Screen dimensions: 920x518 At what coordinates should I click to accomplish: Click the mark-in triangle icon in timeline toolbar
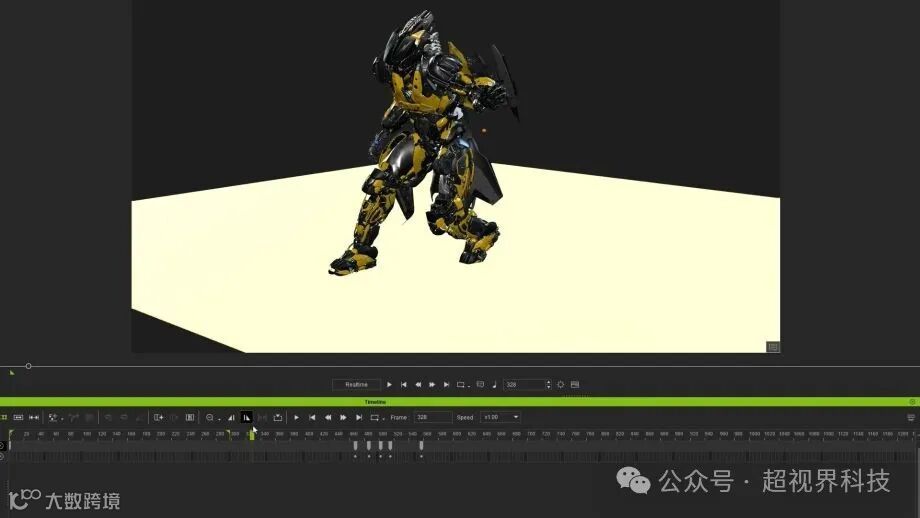click(231, 417)
